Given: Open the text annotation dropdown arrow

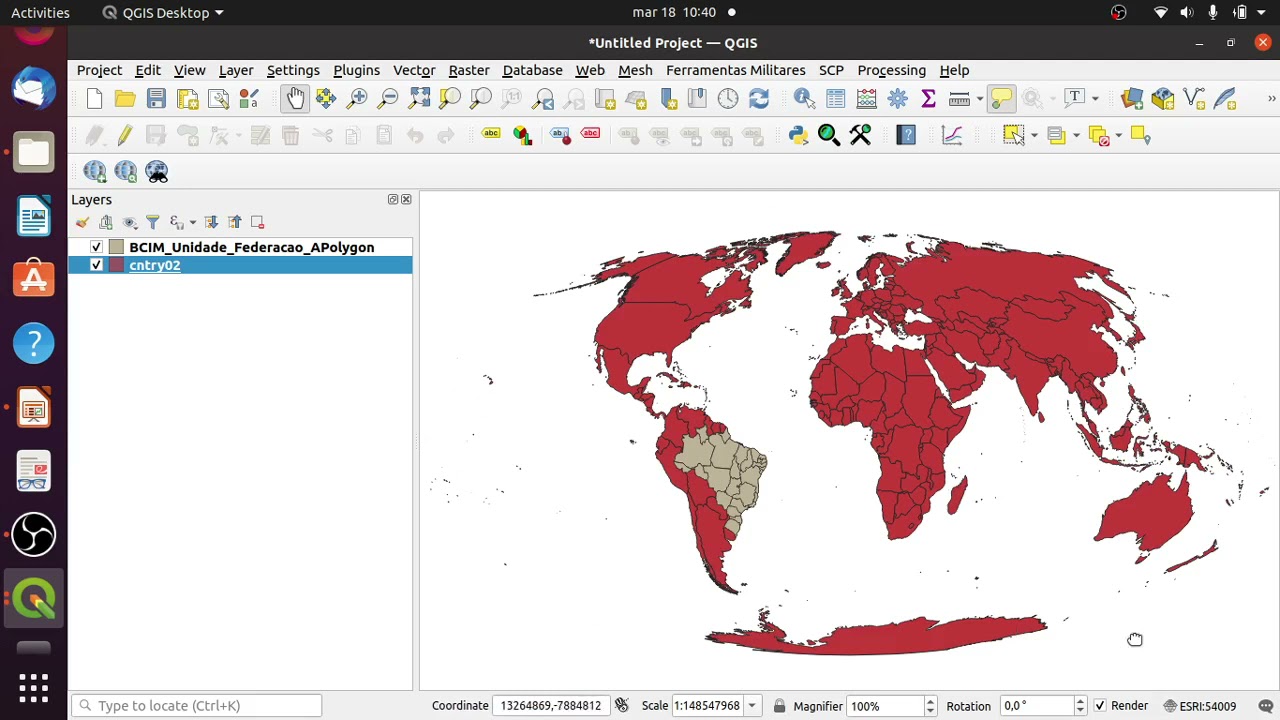Looking at the screenshot, I should 1095,99.
